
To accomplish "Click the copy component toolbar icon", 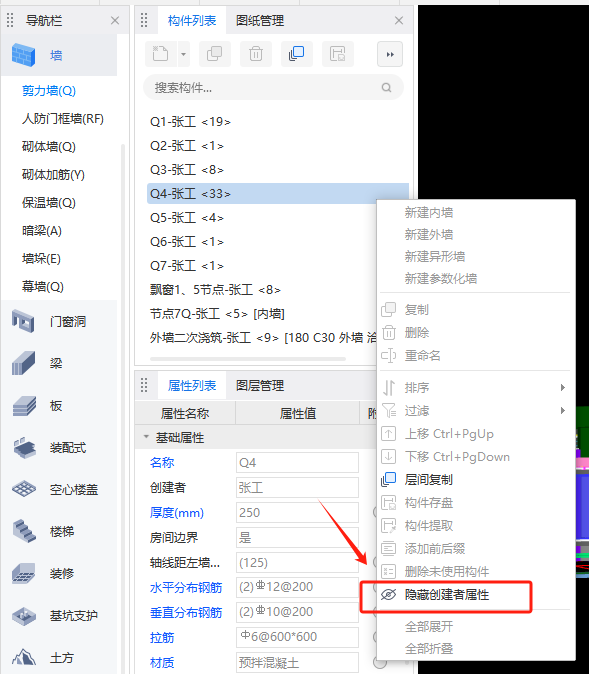I will [x=215, y=54].
